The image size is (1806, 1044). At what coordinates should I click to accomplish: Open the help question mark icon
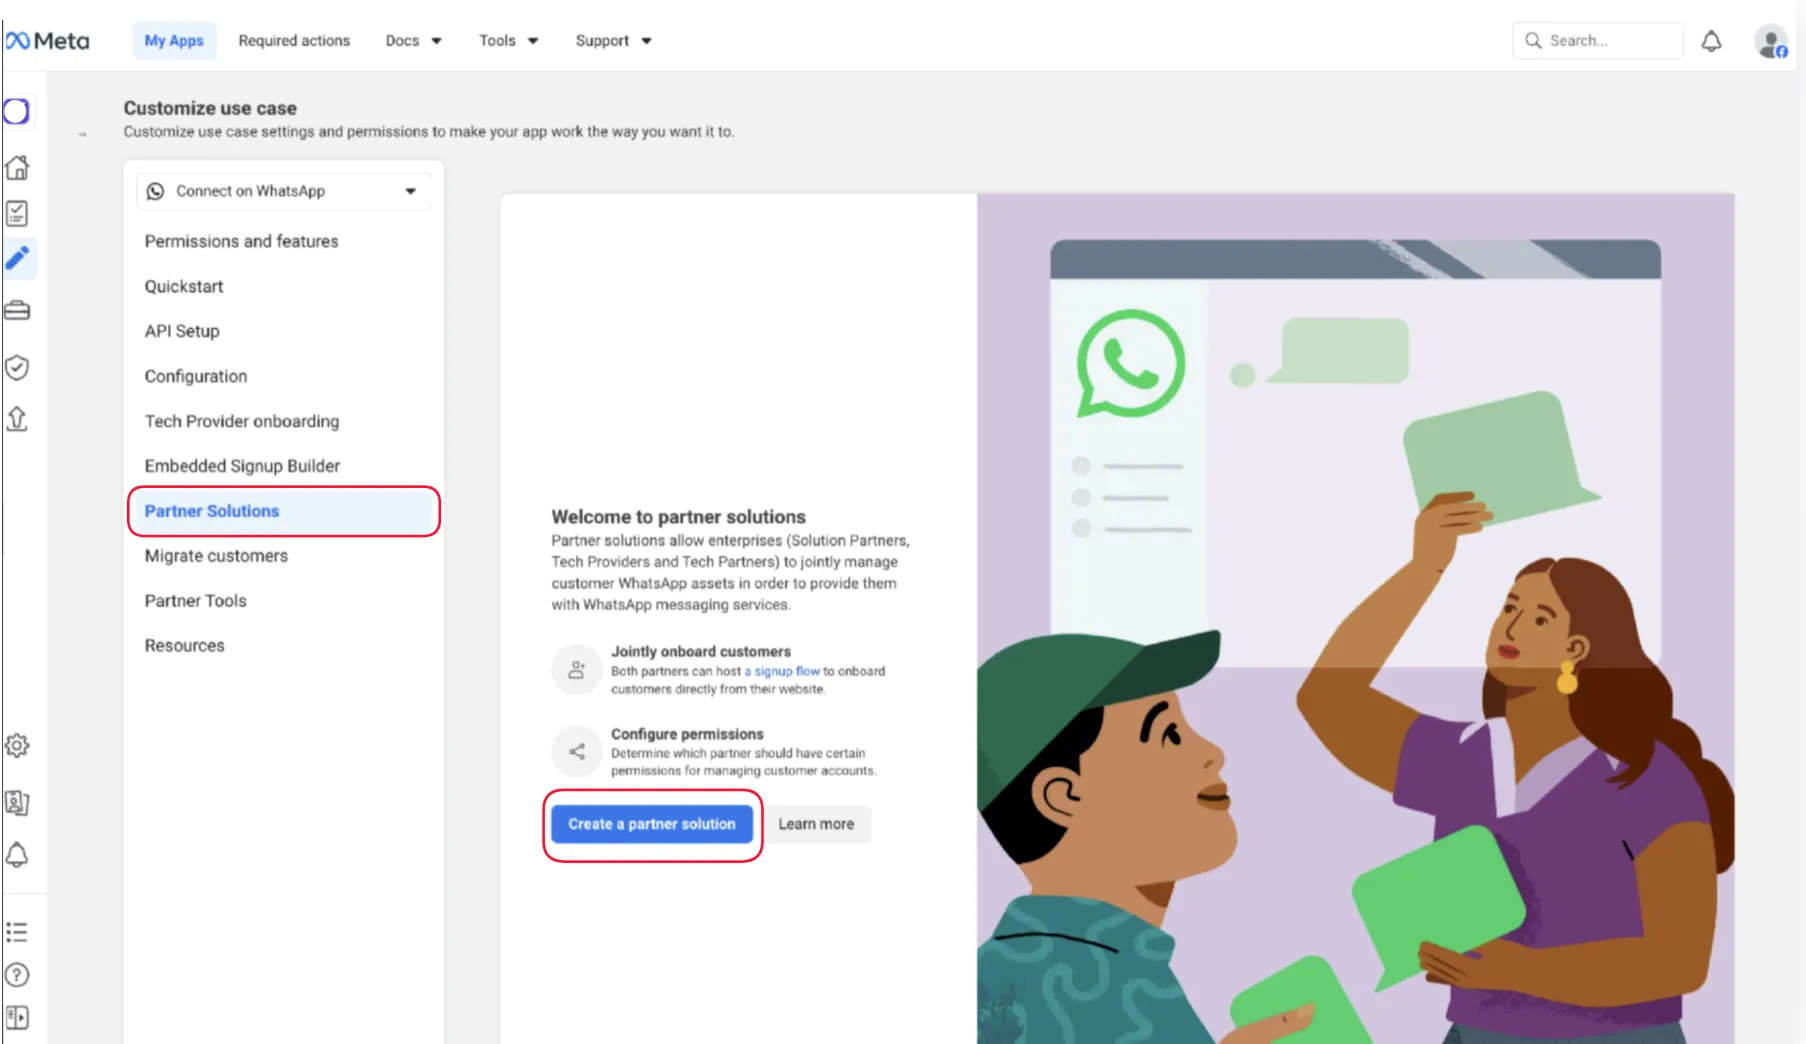point(17,975)
